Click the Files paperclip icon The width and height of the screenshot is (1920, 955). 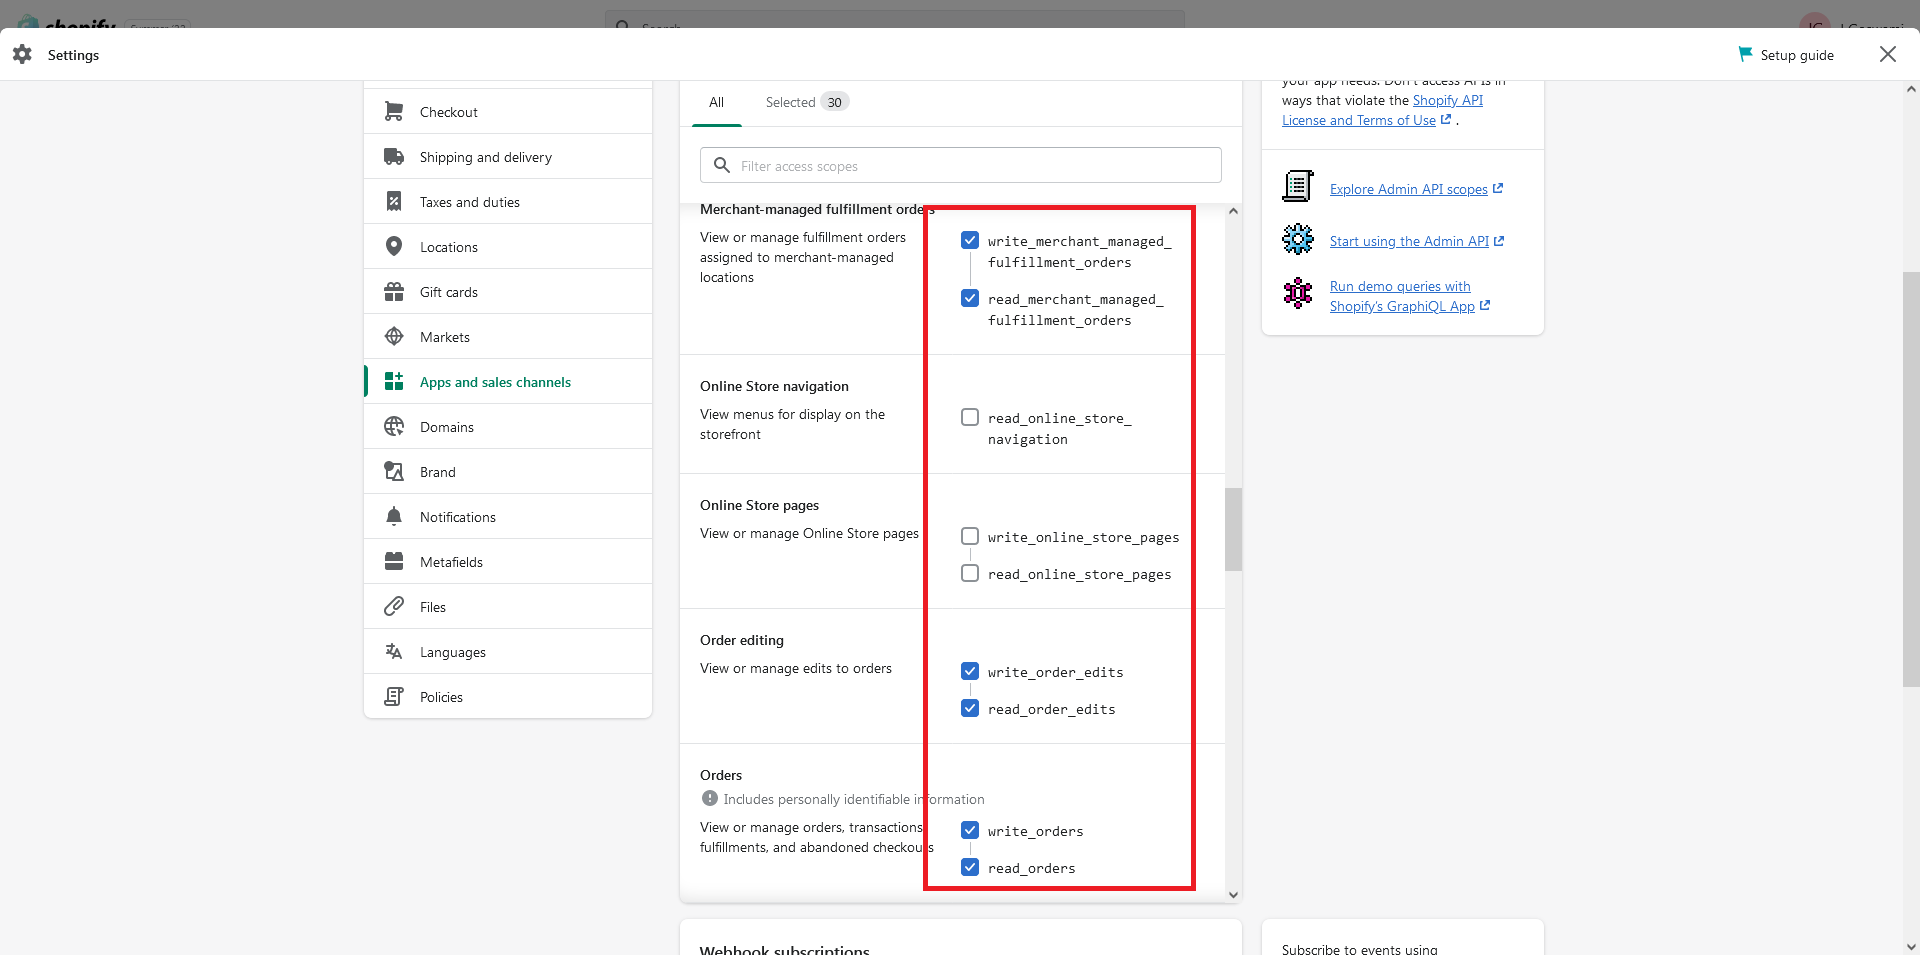pos(394,607)
